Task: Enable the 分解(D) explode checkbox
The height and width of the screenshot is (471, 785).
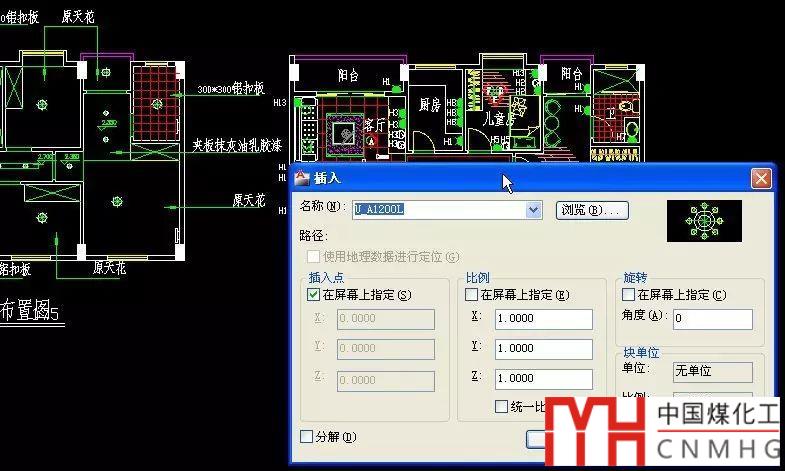Action: coord(306,436)
